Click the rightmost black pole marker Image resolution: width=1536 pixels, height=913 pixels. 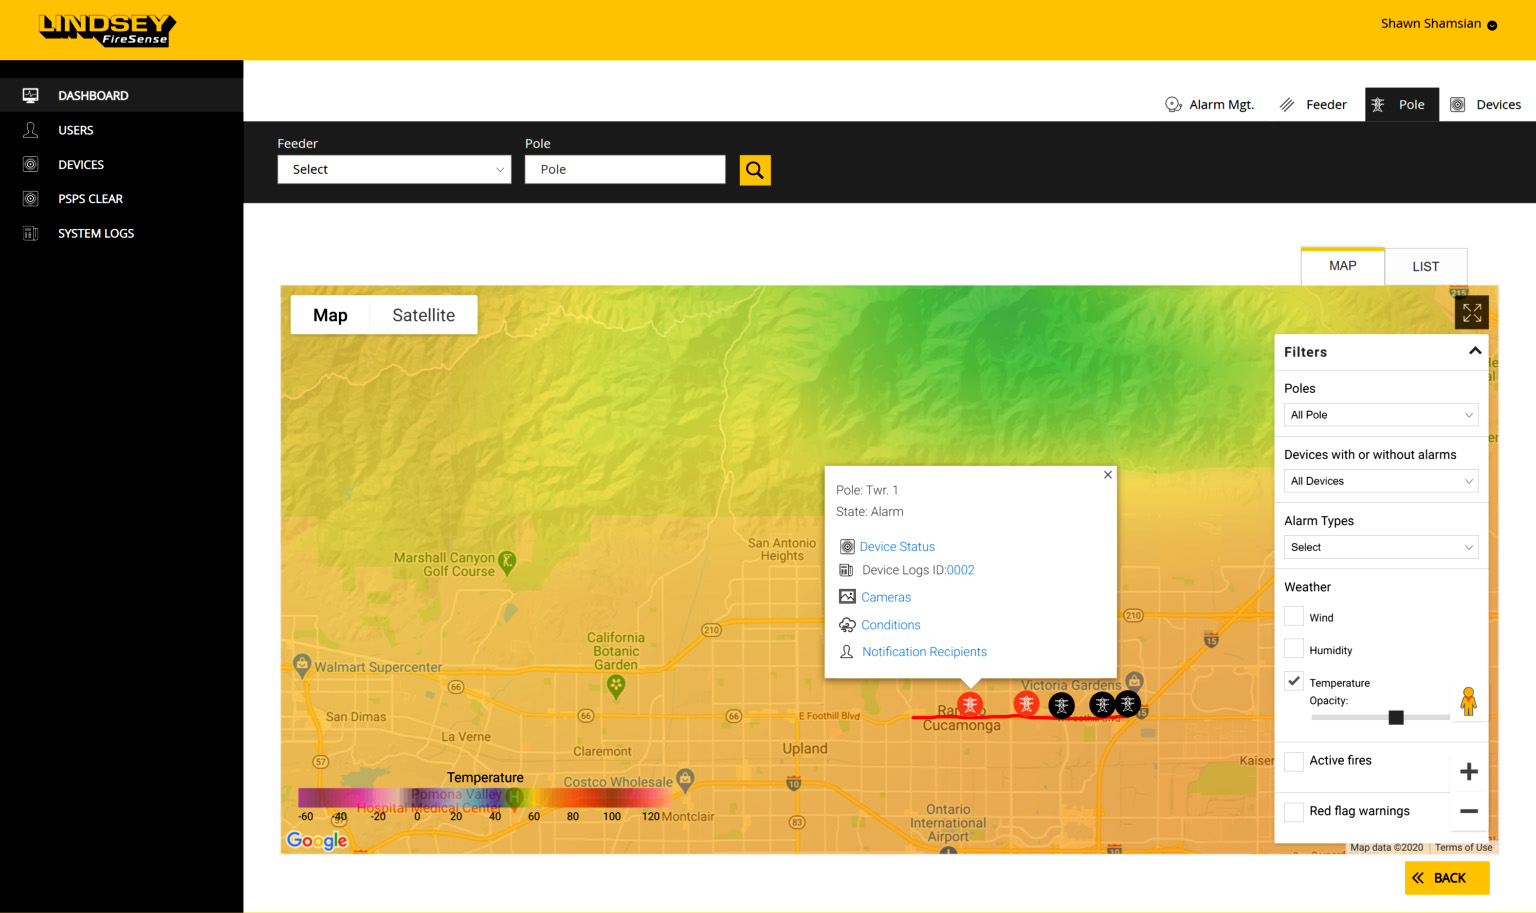coord(1127,704)
